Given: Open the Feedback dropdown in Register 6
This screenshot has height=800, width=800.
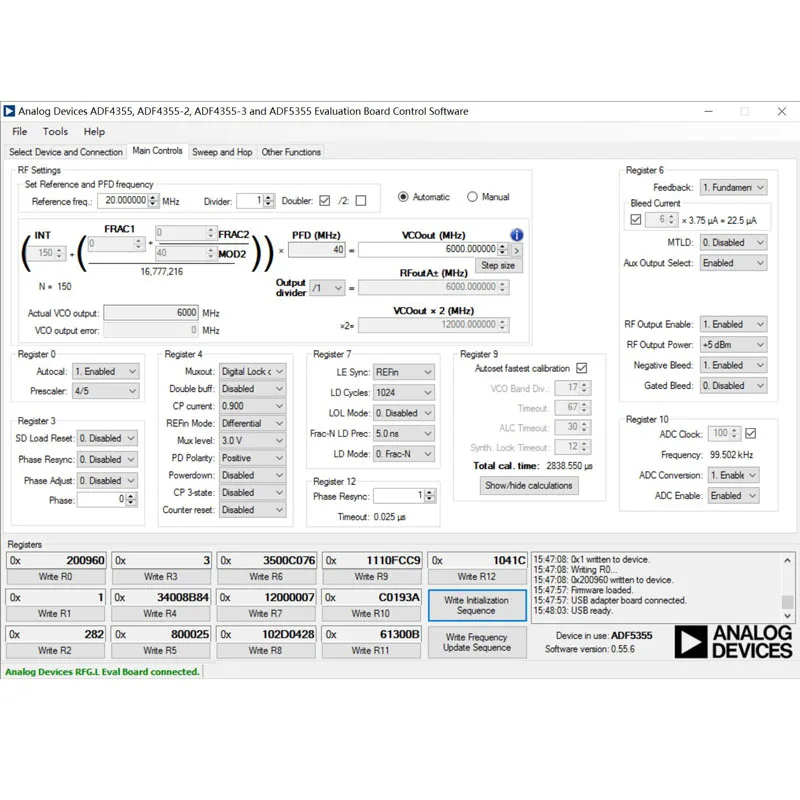Looking at the screenshot, I should (733, 187).
